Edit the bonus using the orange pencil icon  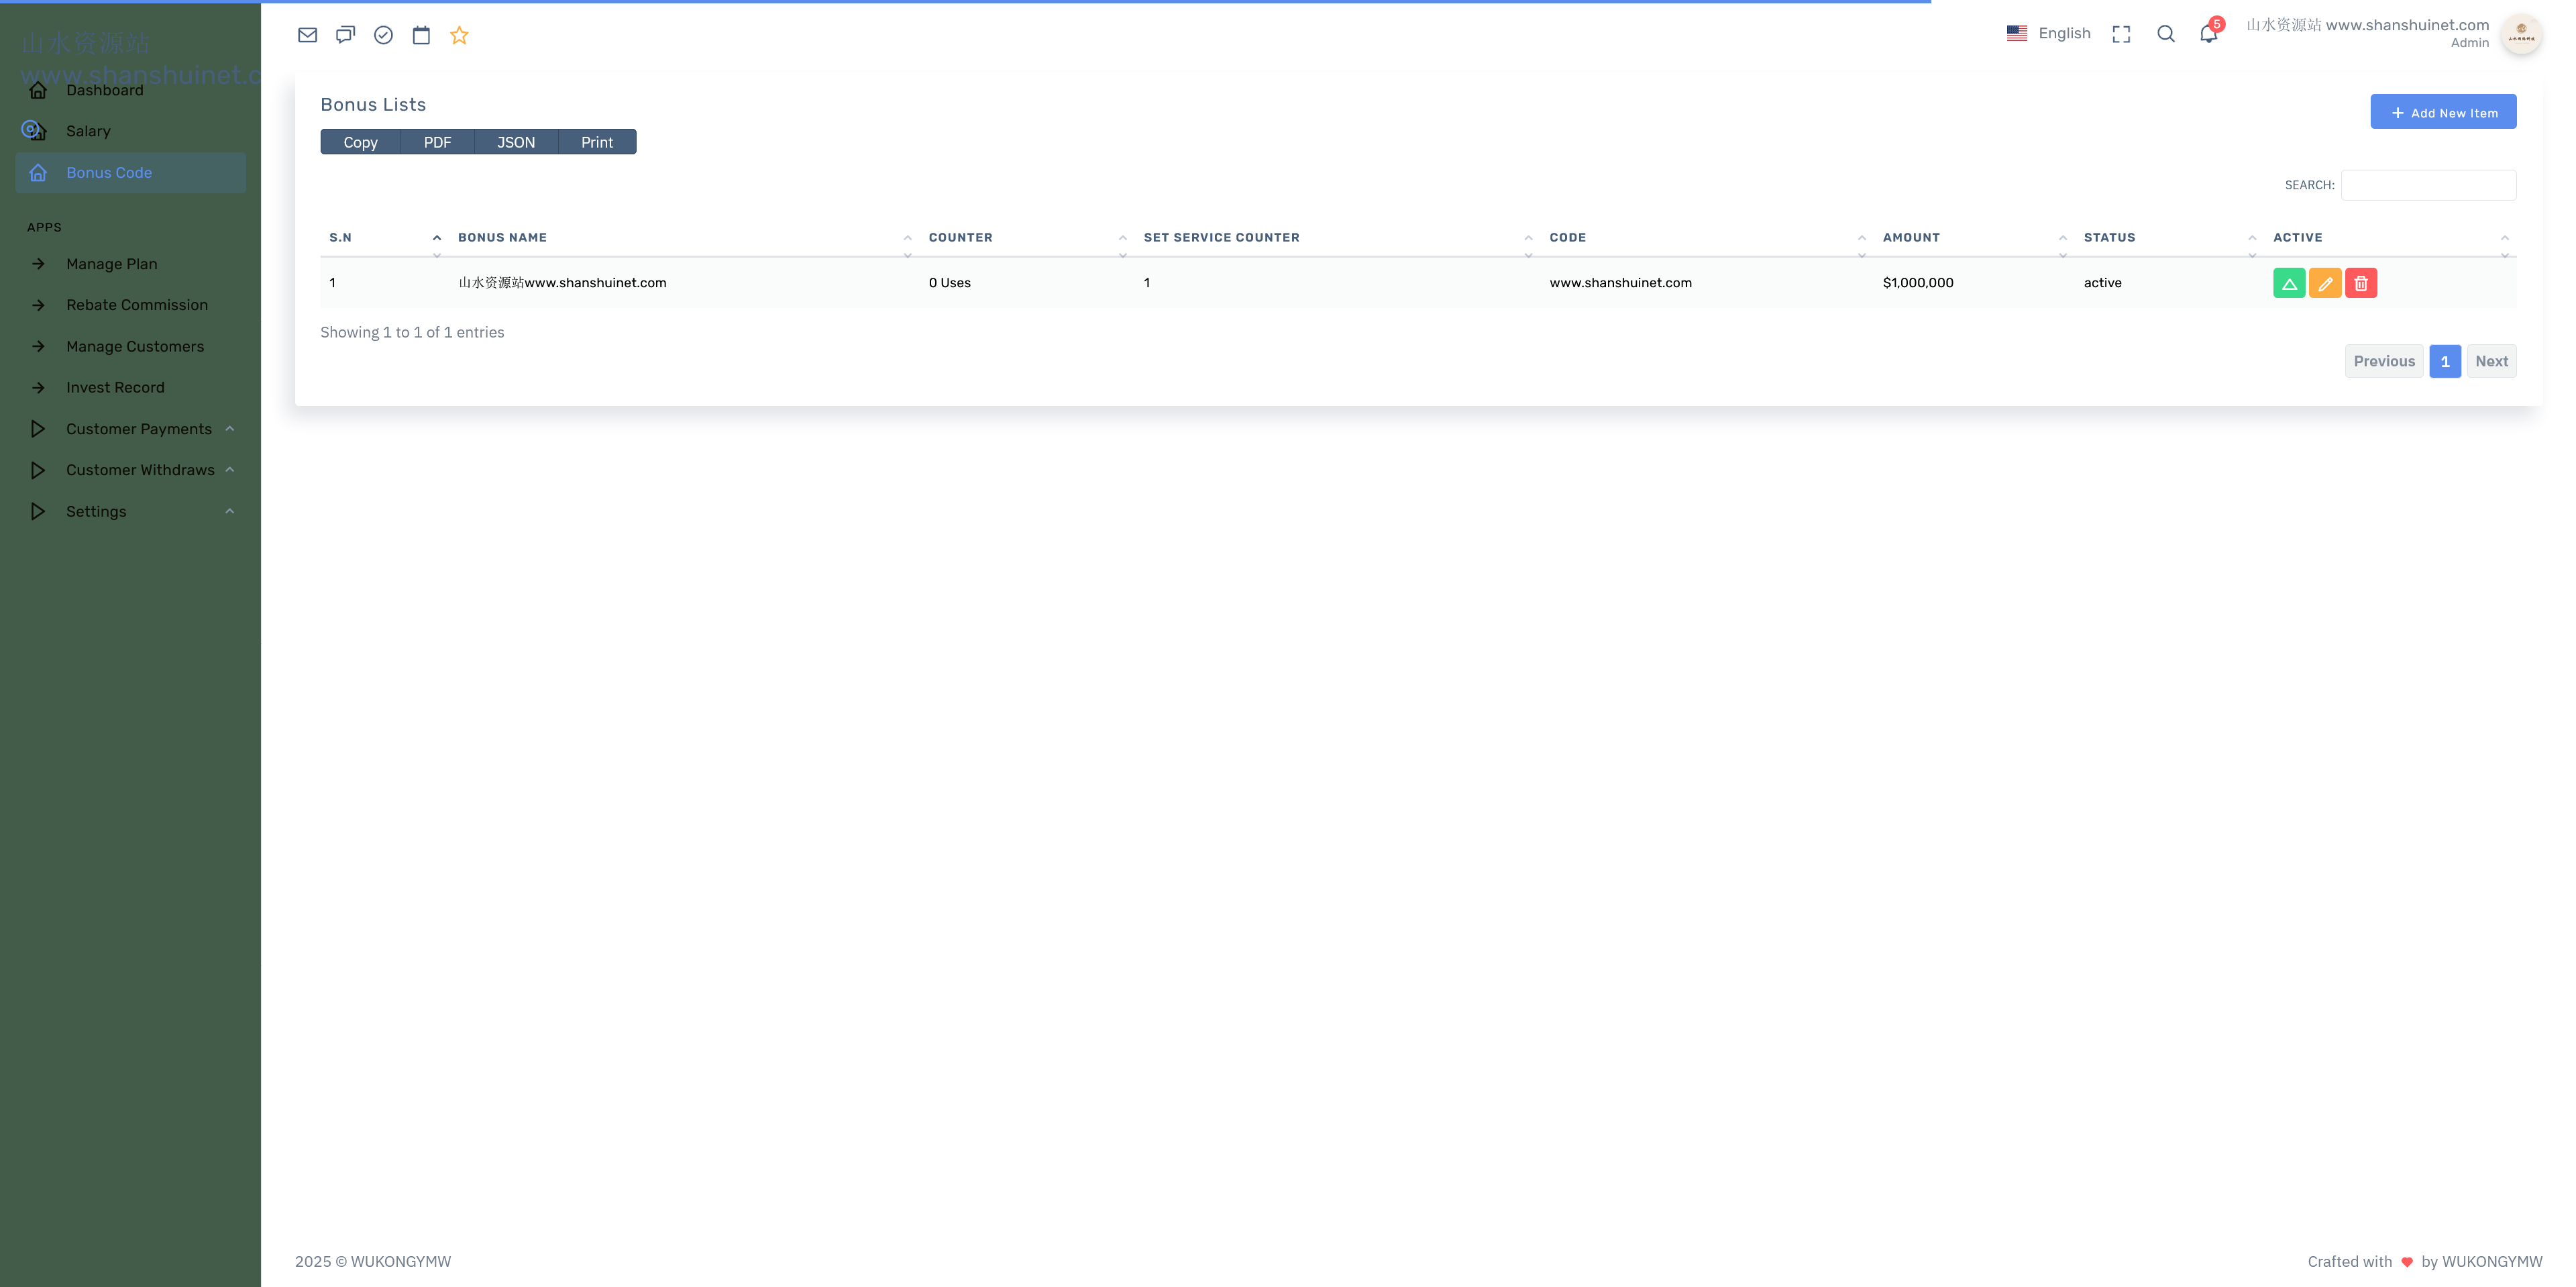point(2325,282)
